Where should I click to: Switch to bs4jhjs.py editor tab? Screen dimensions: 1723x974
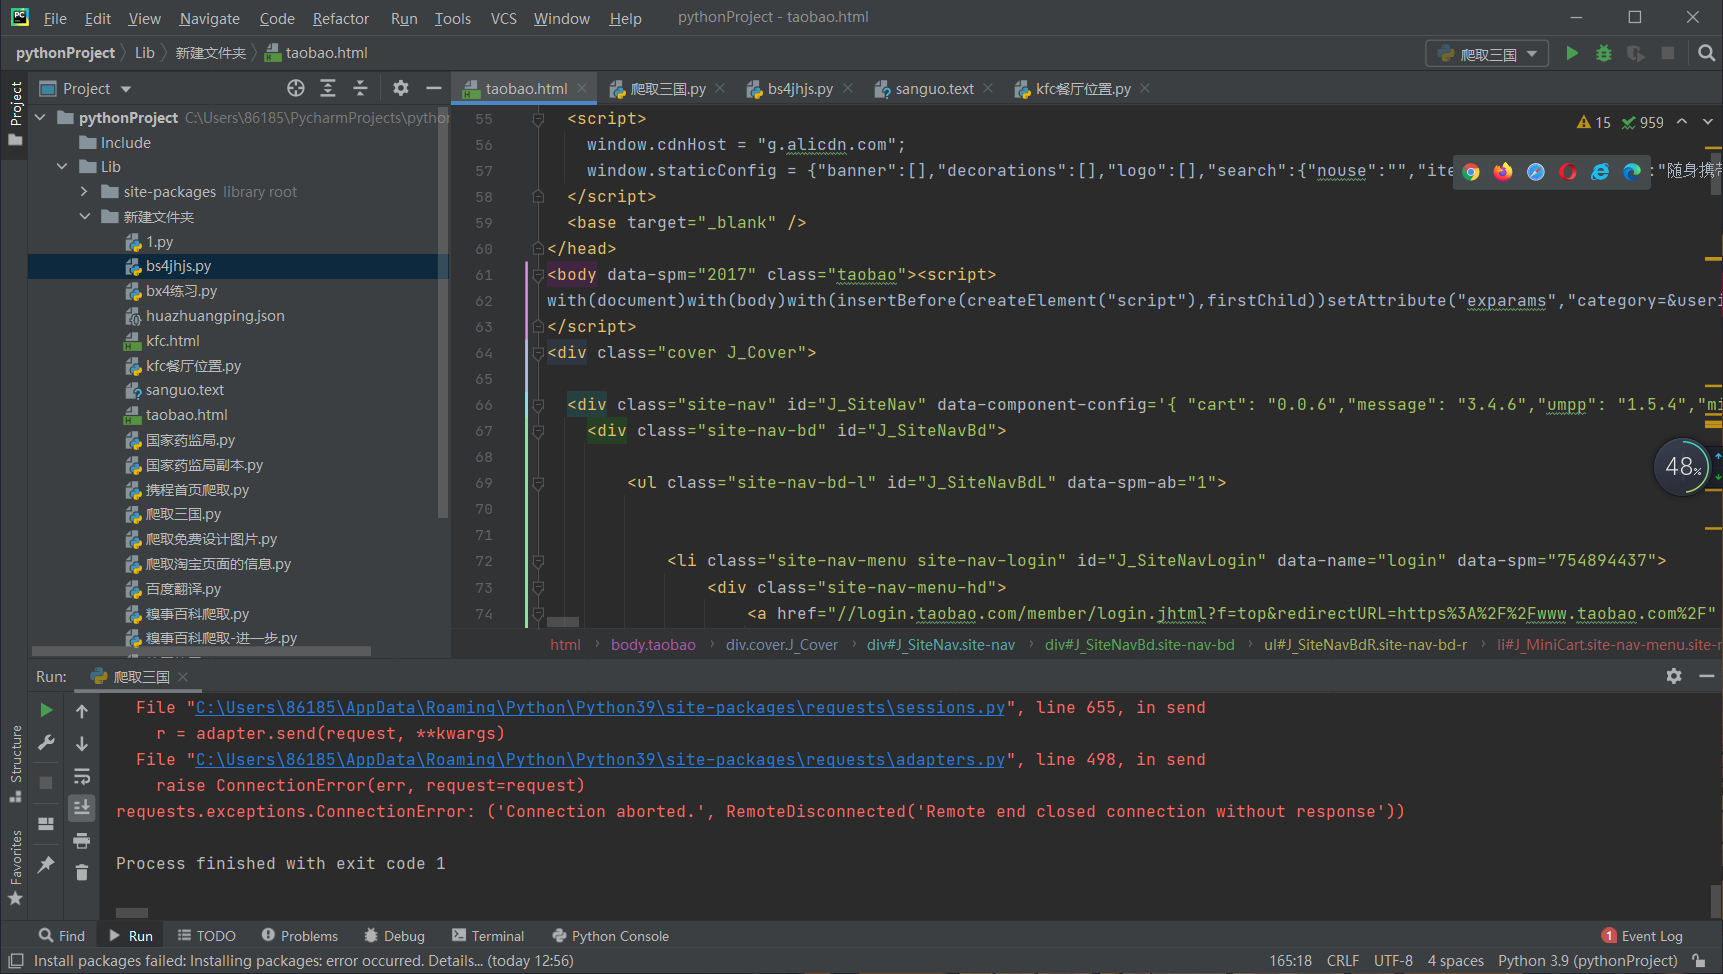(800, 89)
